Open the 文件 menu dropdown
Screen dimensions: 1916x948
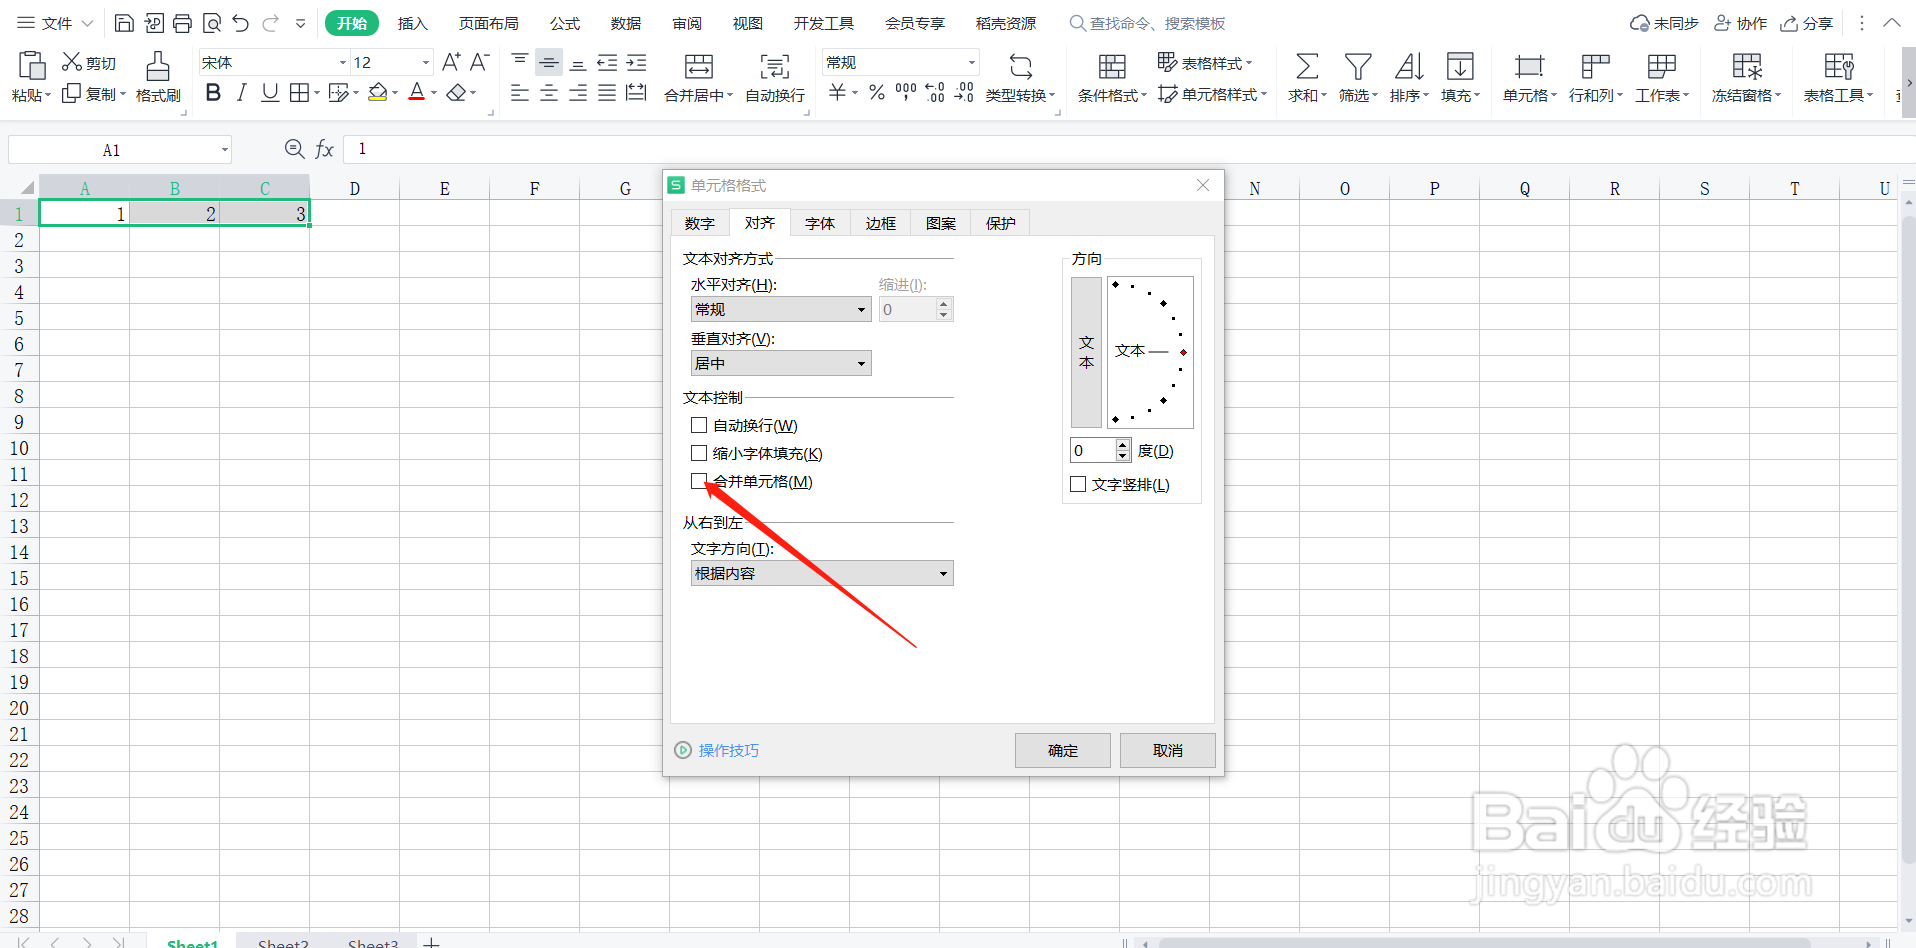point(56,23)
